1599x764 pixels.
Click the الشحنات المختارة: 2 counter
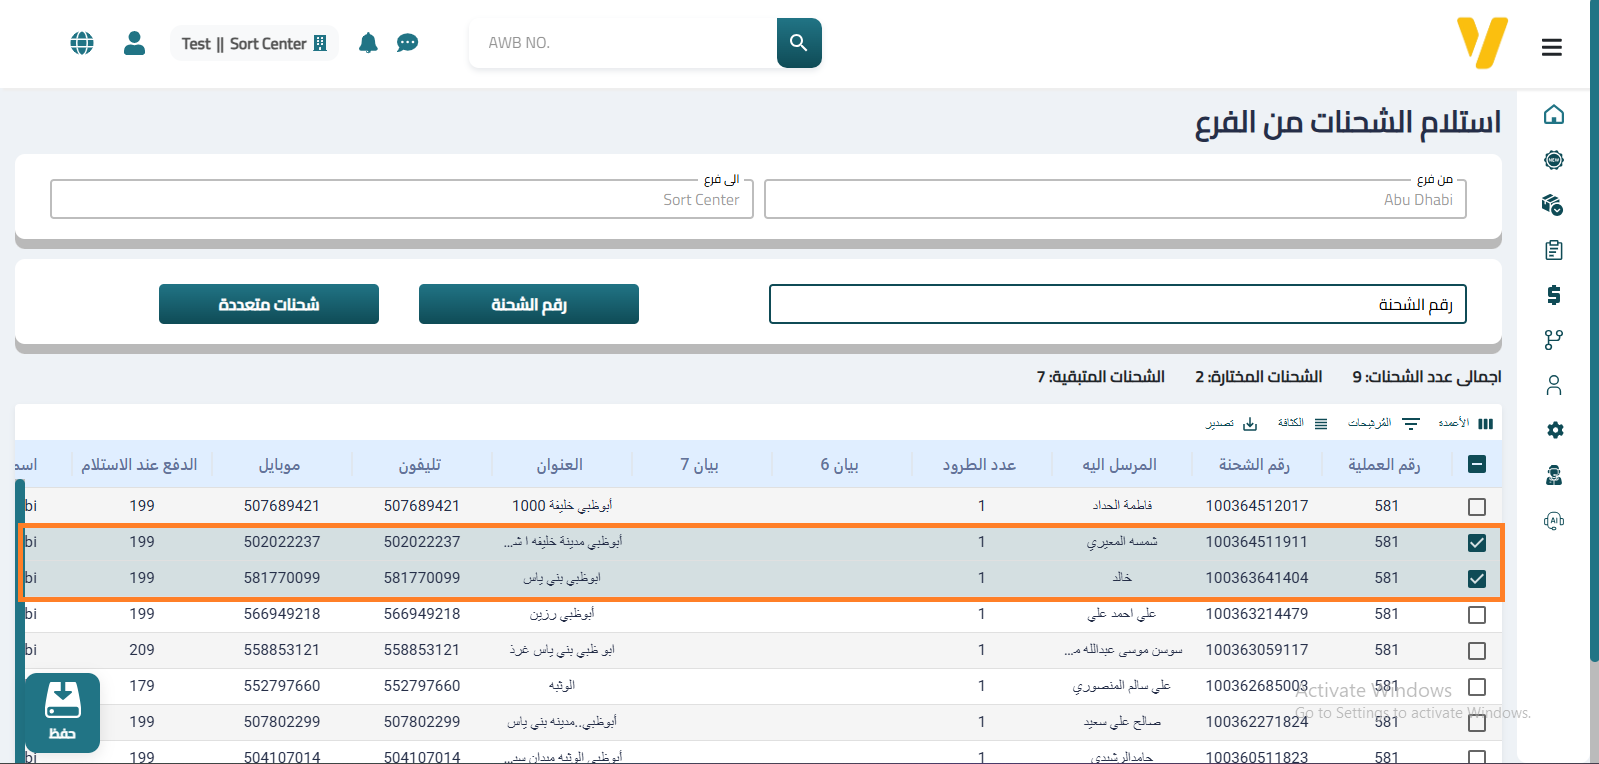pyautogui.click(x=1258, y=376)
